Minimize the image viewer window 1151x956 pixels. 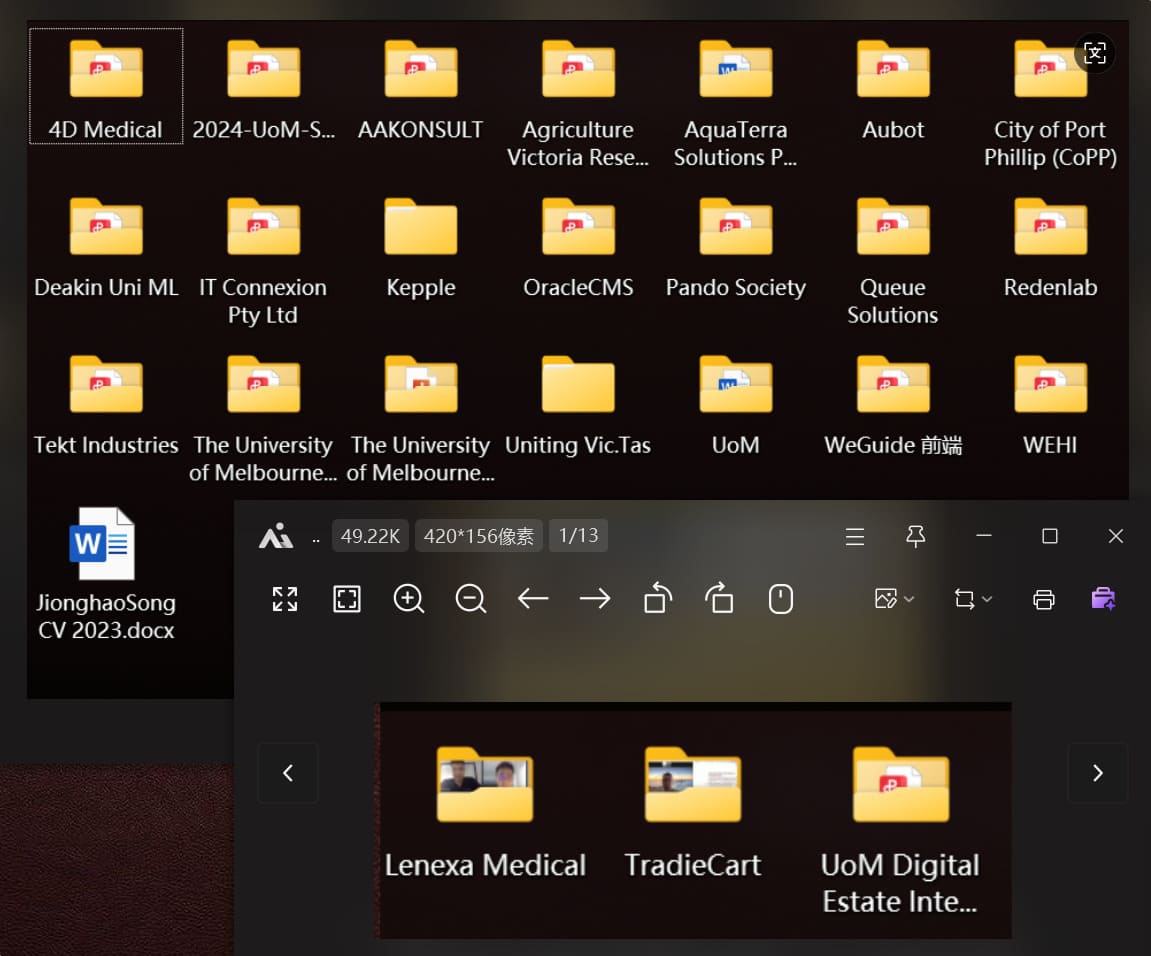coord(984,536)
